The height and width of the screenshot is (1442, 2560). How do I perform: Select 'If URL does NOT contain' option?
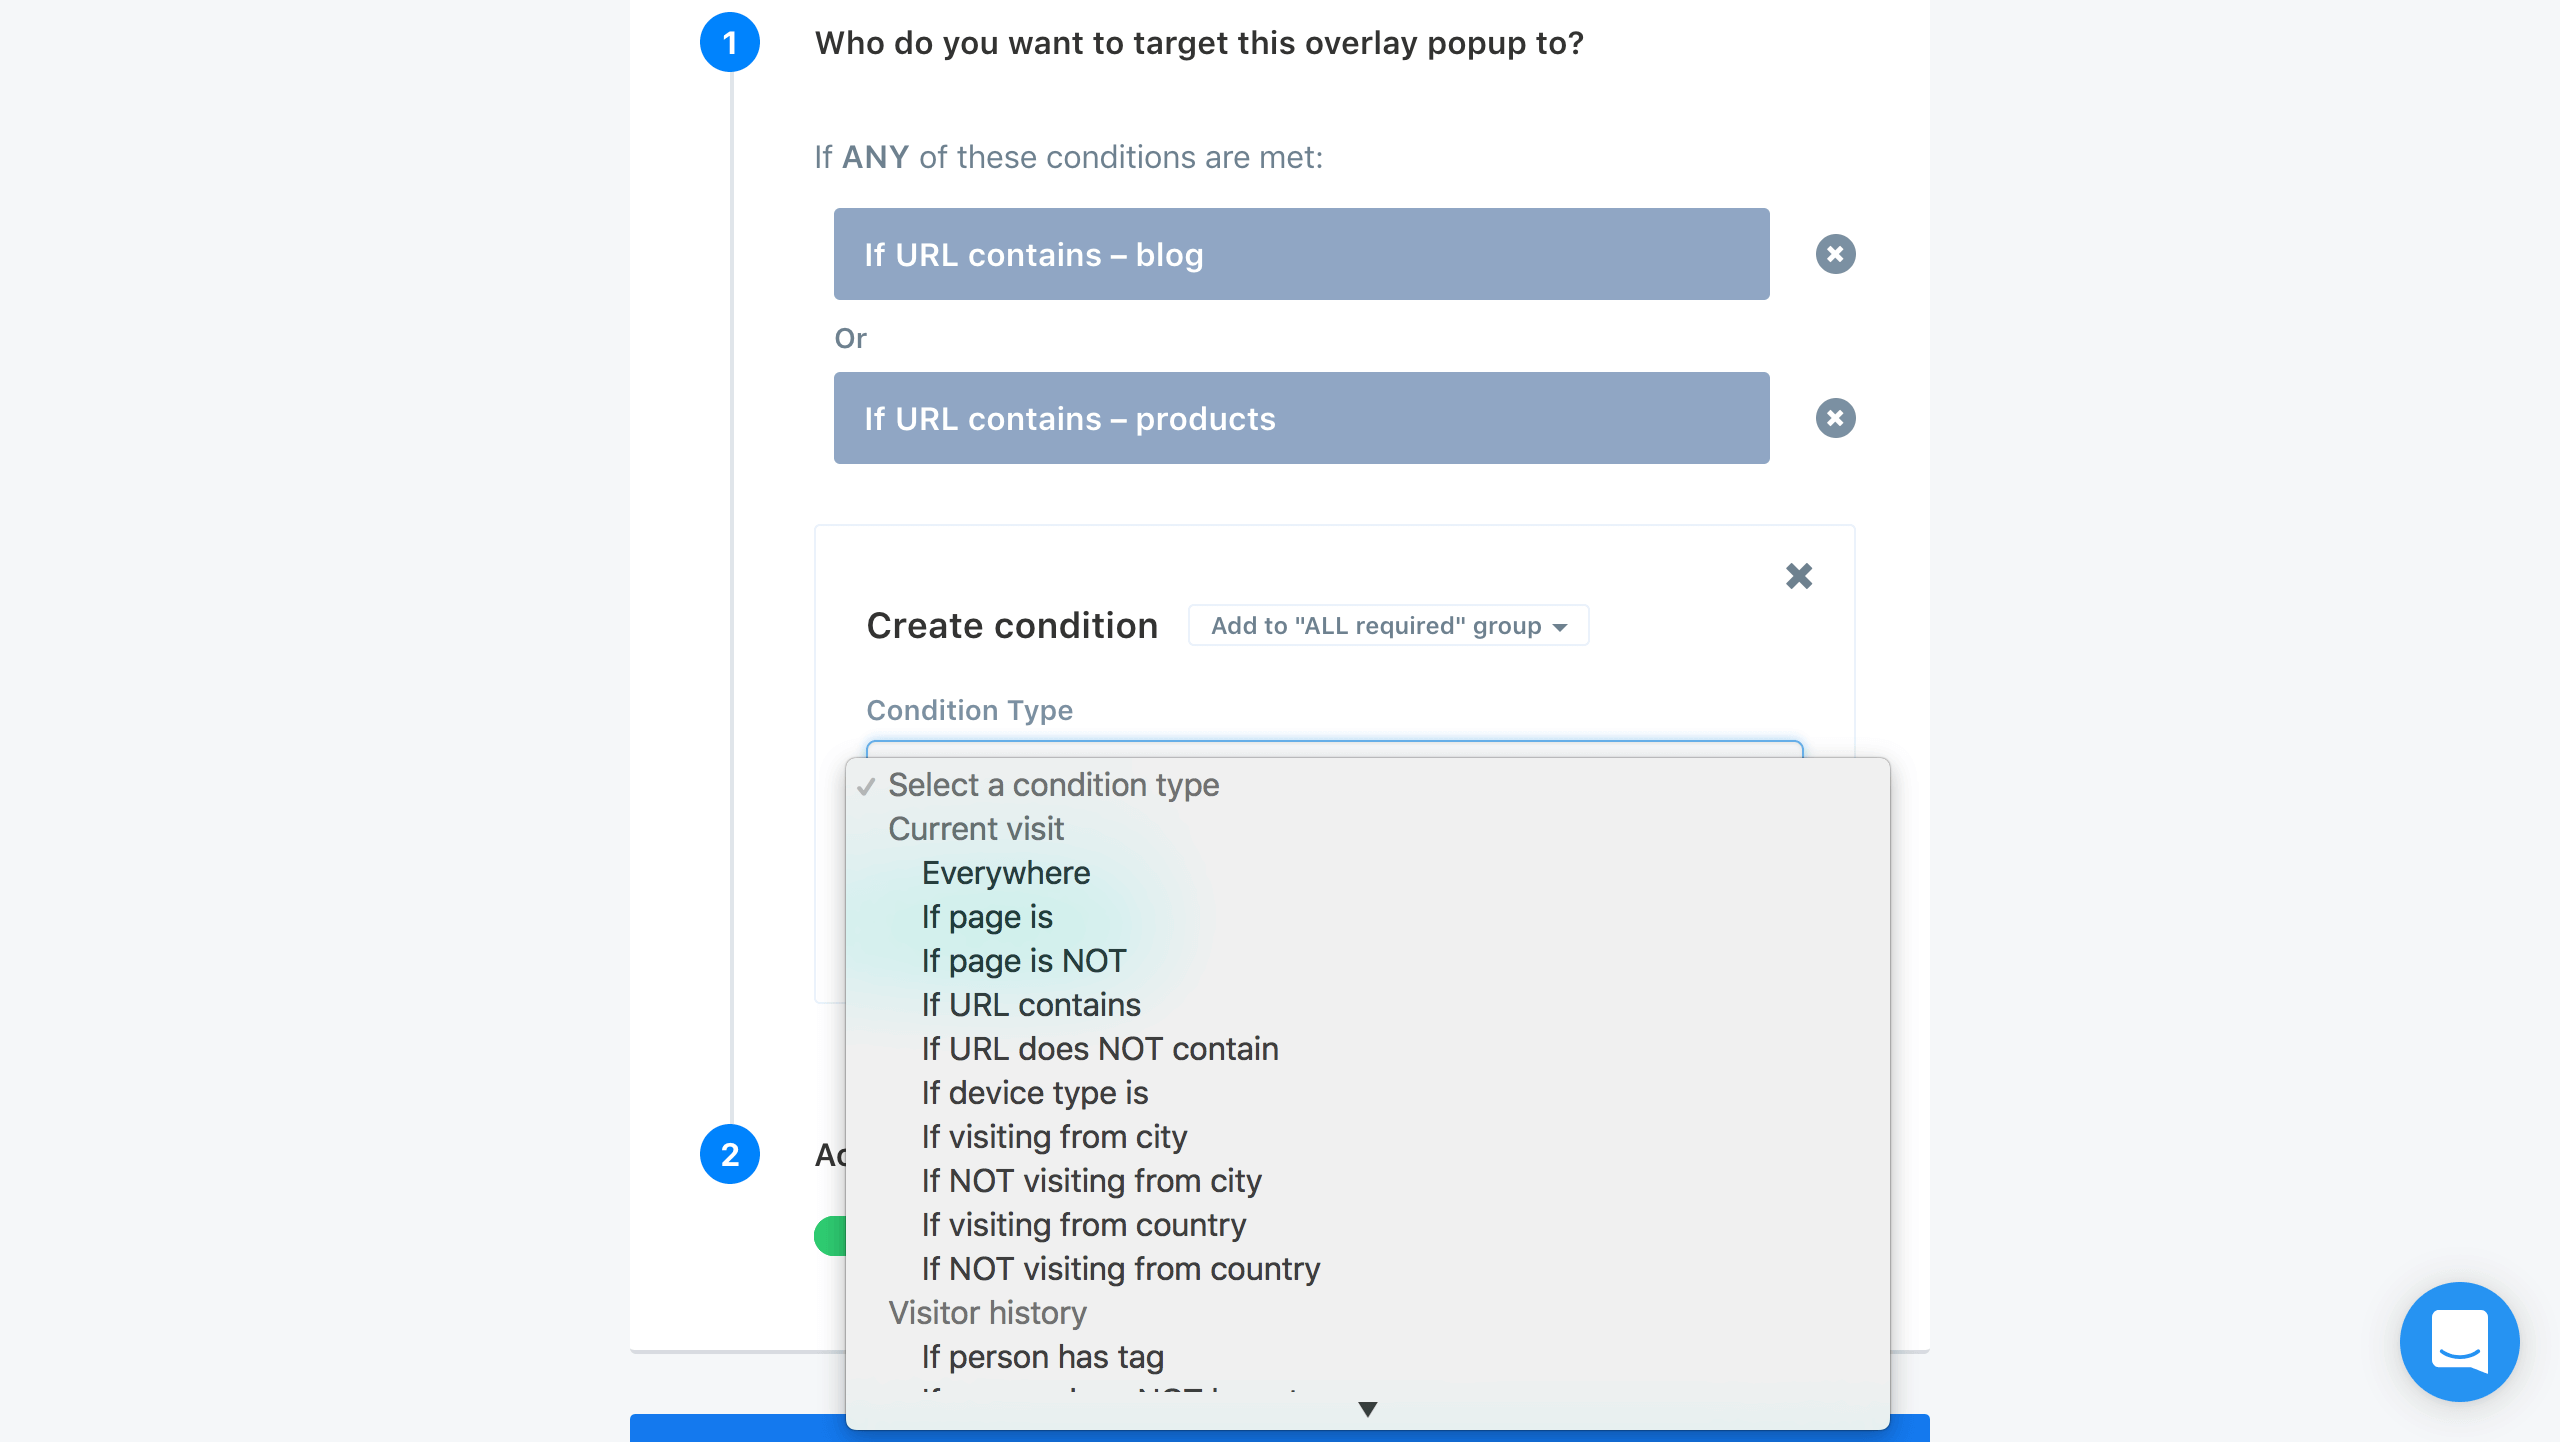1100,1049
